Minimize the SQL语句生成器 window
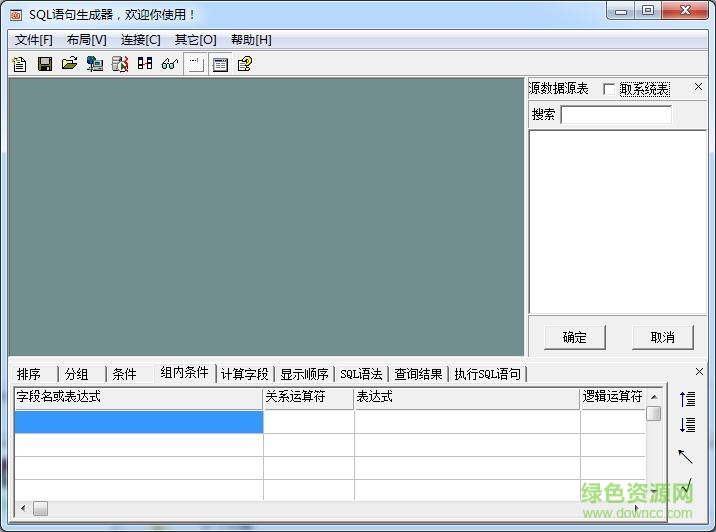Viewport: 716px width, 532px height. click(x=621, y=11)
